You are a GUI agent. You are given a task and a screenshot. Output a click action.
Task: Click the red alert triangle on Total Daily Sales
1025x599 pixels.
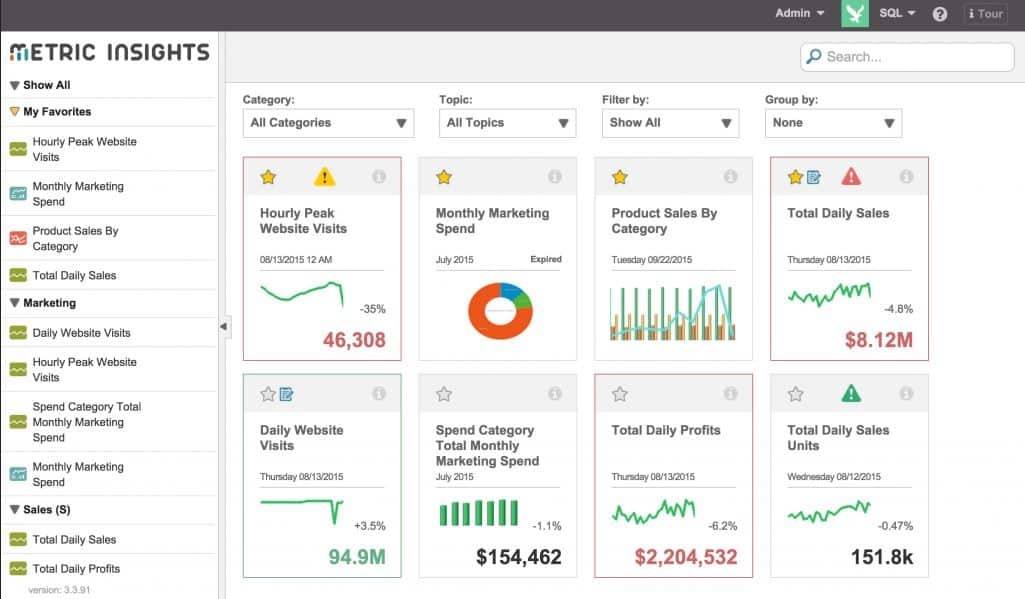851,176
